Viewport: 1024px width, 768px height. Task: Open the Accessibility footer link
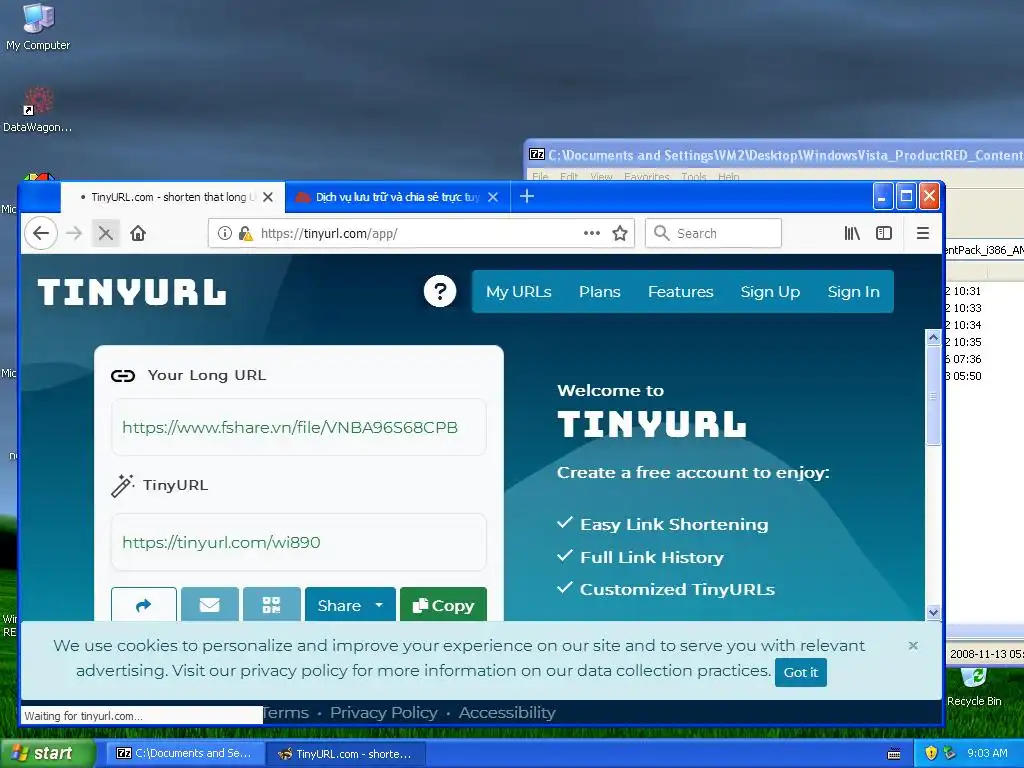point(507,712)
